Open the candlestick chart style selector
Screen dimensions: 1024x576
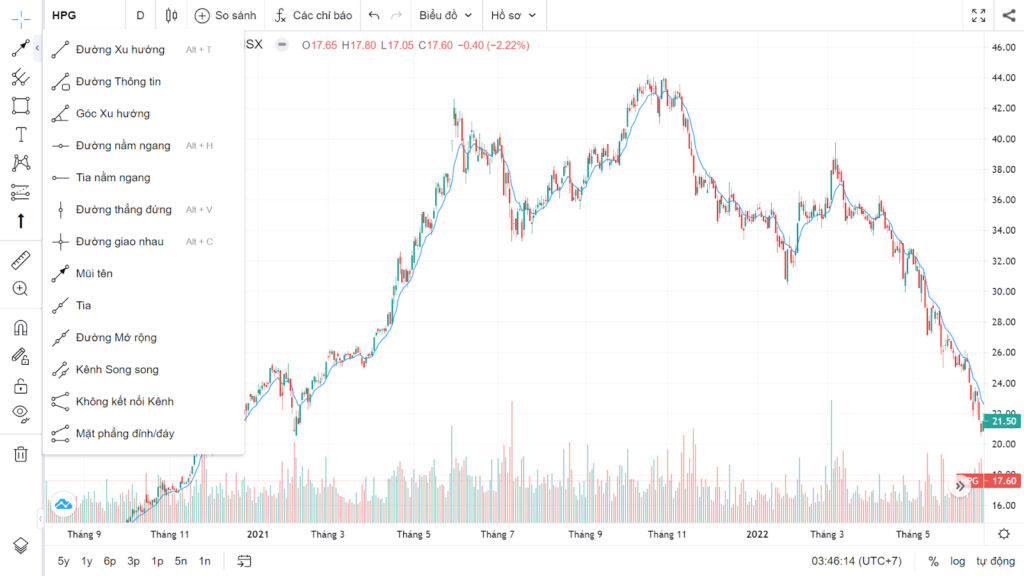click(x=171, y=15)
